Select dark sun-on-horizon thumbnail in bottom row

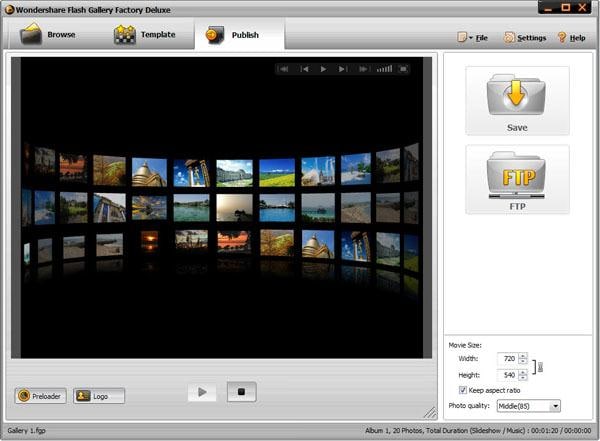click(x=149, y=241)
